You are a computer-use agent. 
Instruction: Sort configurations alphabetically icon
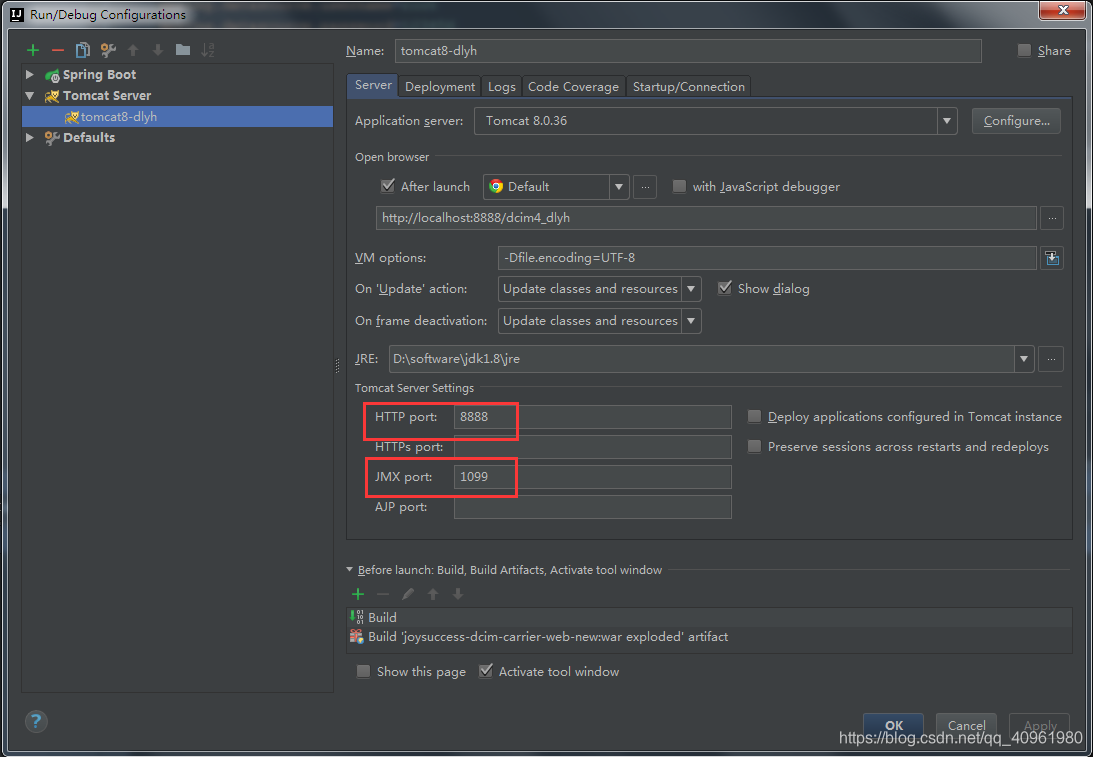pyautogui.click(x=208, y=50)
